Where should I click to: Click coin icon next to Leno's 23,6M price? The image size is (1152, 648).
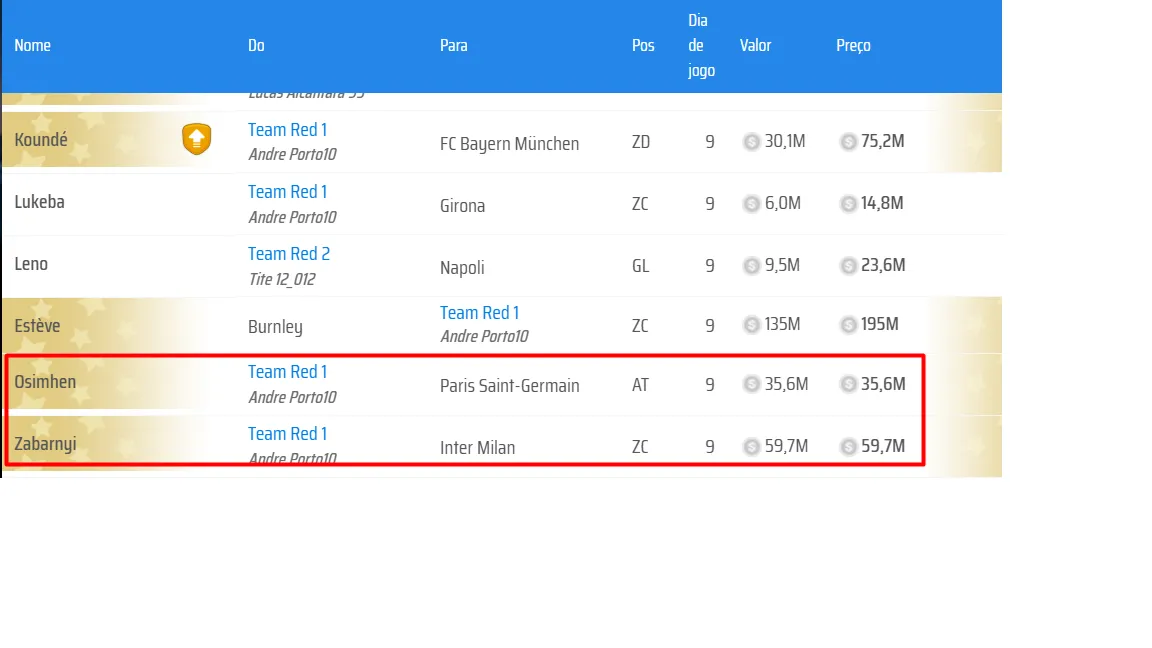(x=848, y=265)
